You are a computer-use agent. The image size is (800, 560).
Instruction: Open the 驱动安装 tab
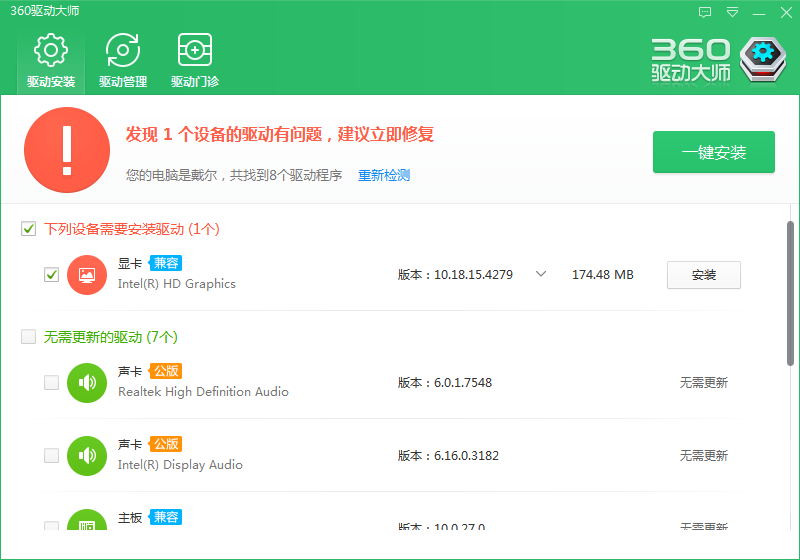coord(51,60)
